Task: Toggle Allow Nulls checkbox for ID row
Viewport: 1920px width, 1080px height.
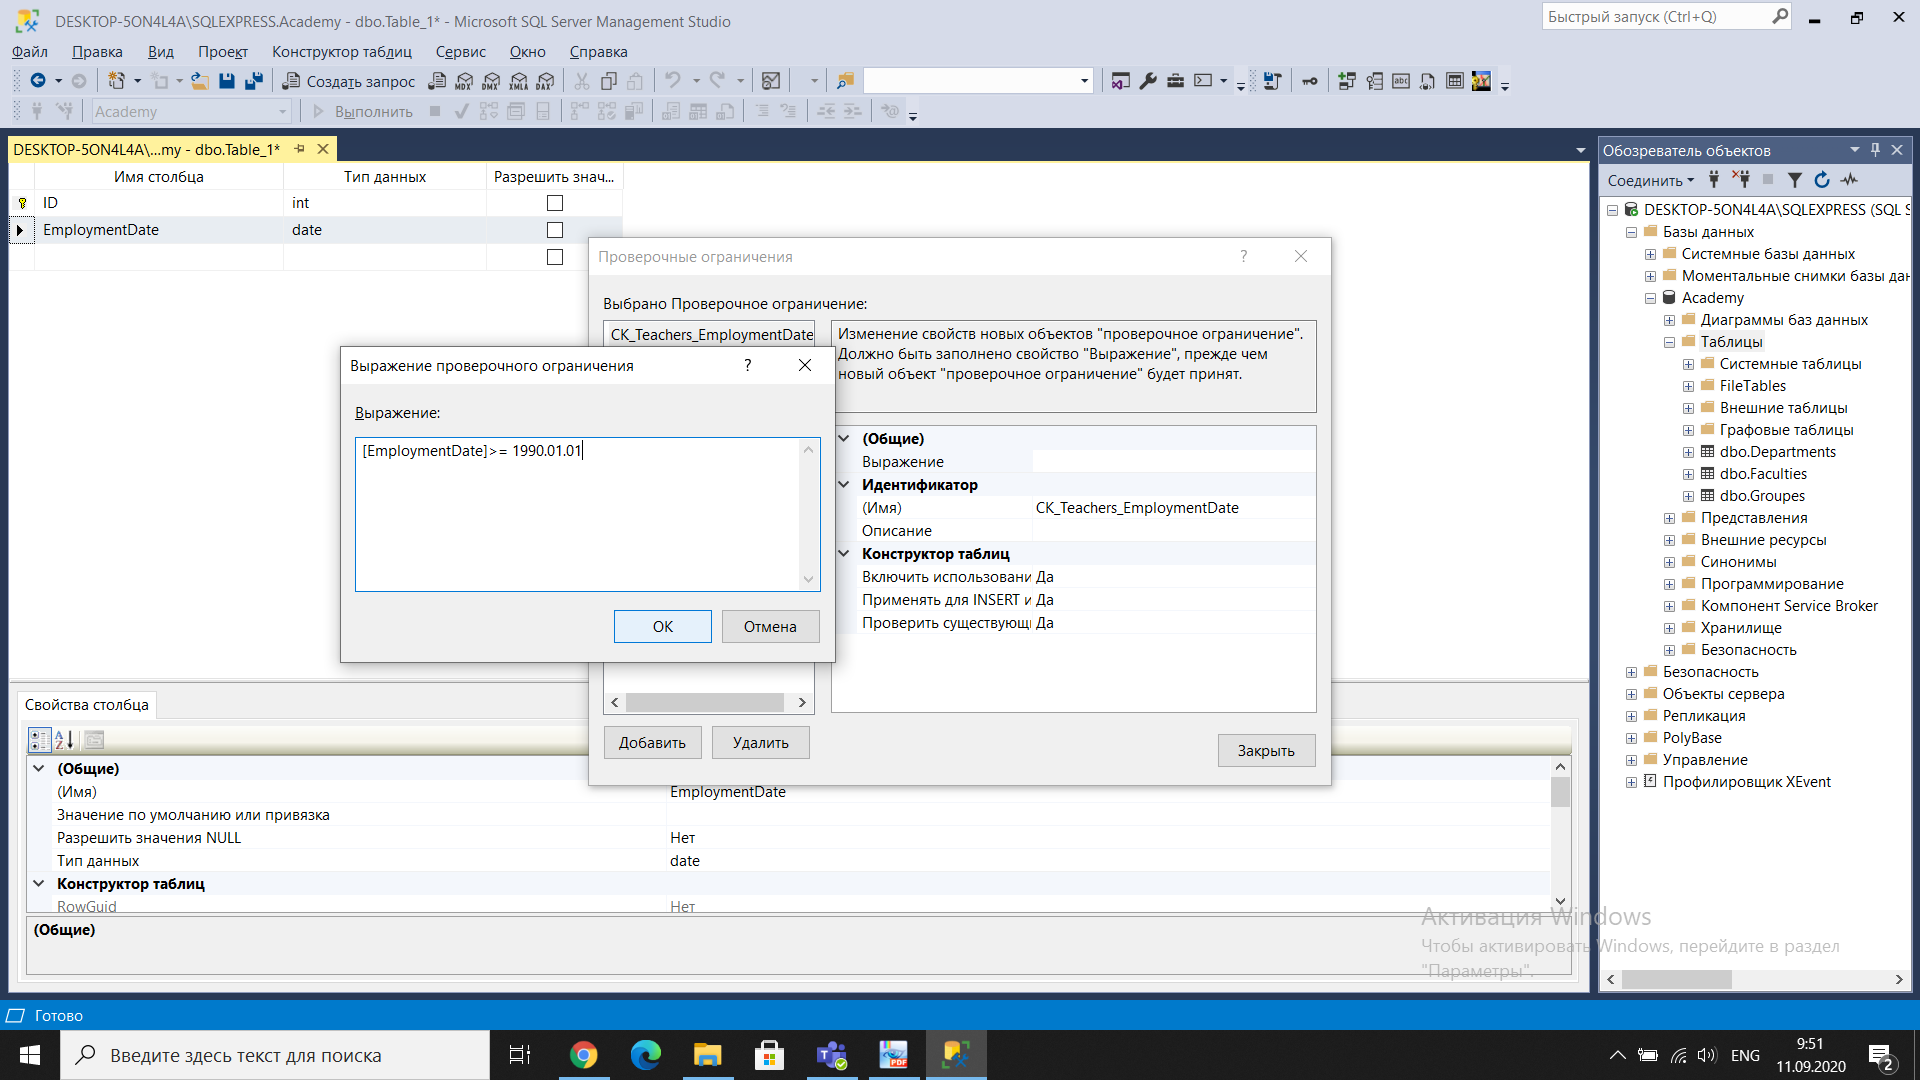Action: tap(555, 203)
